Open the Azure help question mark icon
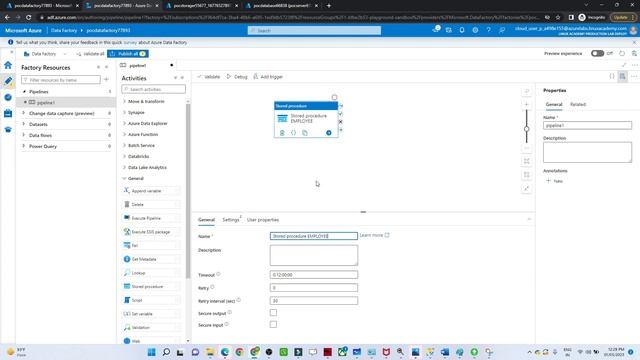The width and height of the screenshot is (640, 360). (488, 30)
